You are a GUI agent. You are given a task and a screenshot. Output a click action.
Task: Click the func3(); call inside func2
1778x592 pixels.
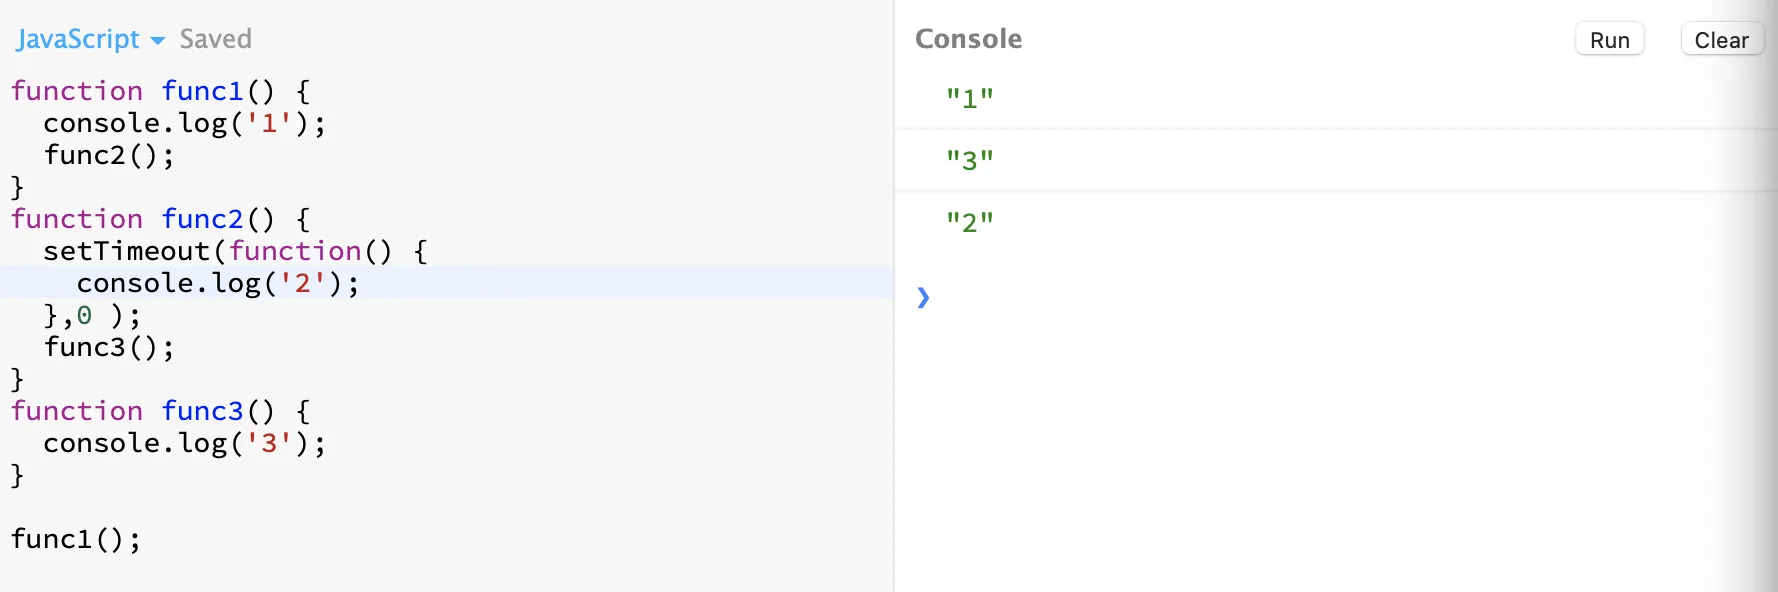click(108, 347)
